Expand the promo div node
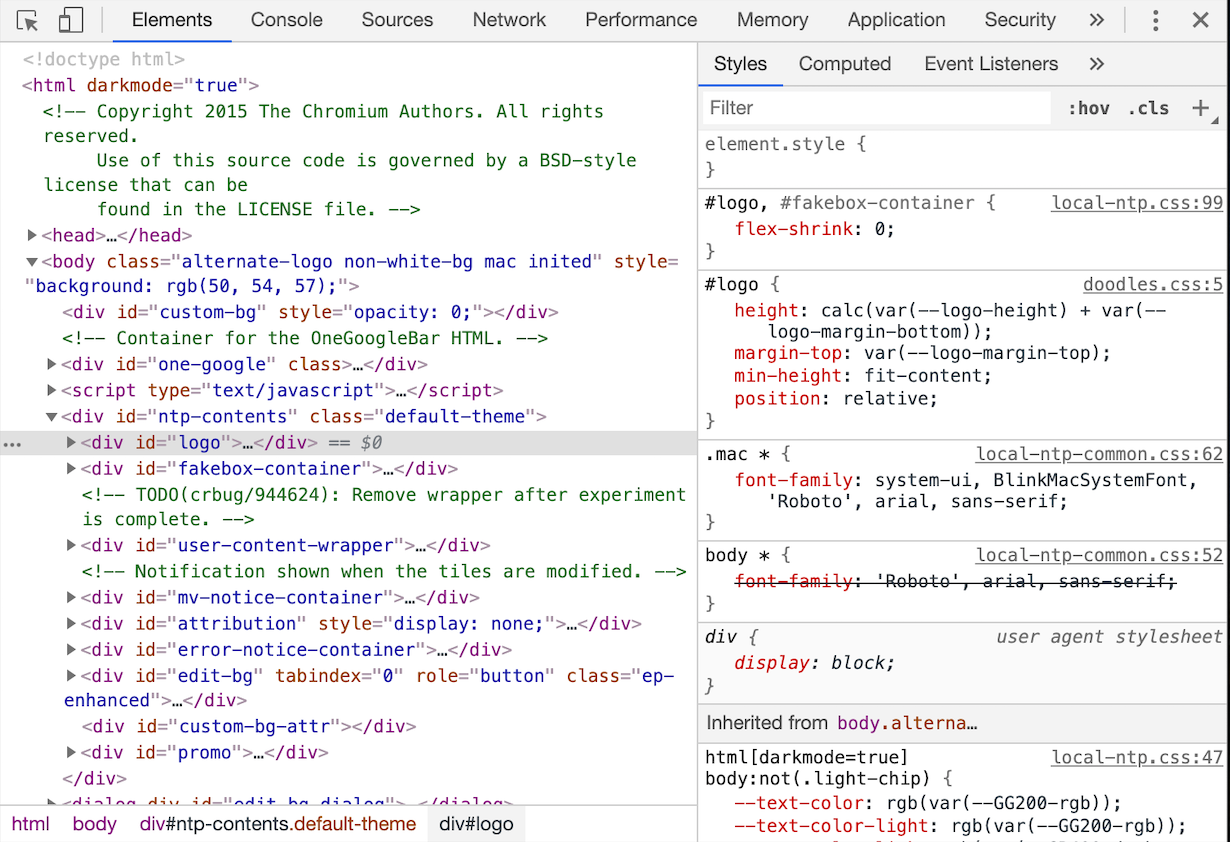The width and height of the screenshot is (1230, 842). click(x=71, y=753)
